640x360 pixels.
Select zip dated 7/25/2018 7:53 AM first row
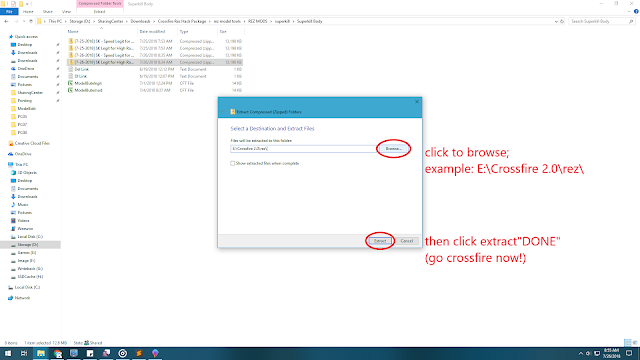(x=155, y=41)
